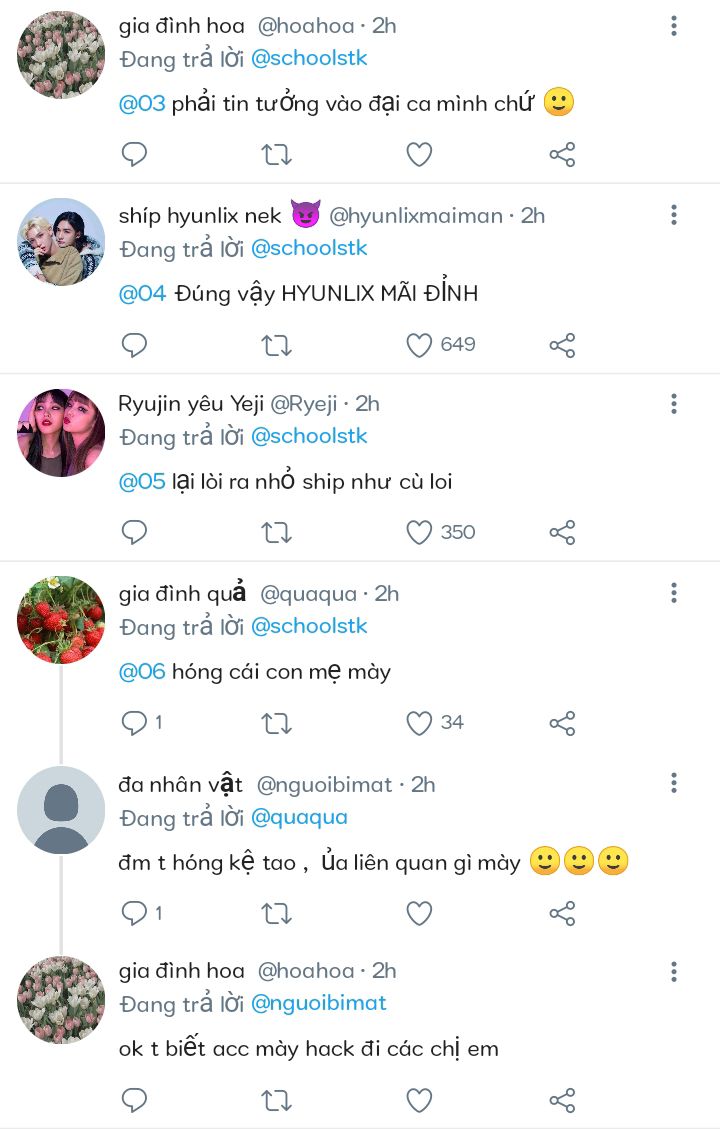Open more options on nguoibimat's tweet
Image resolution: width=720 pixels, height=1129 pixels.
coord(674,783)
